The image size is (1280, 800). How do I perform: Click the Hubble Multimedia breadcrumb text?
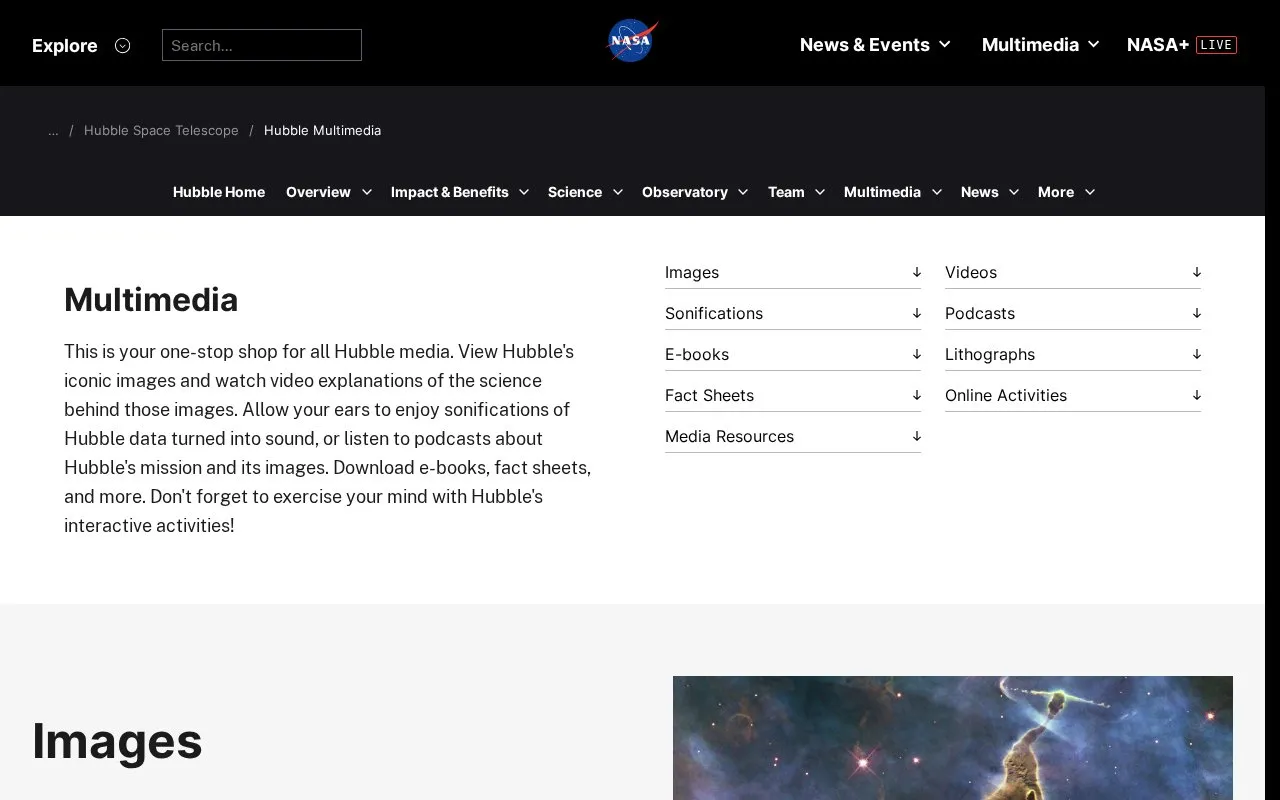click(x=322, y=131)
